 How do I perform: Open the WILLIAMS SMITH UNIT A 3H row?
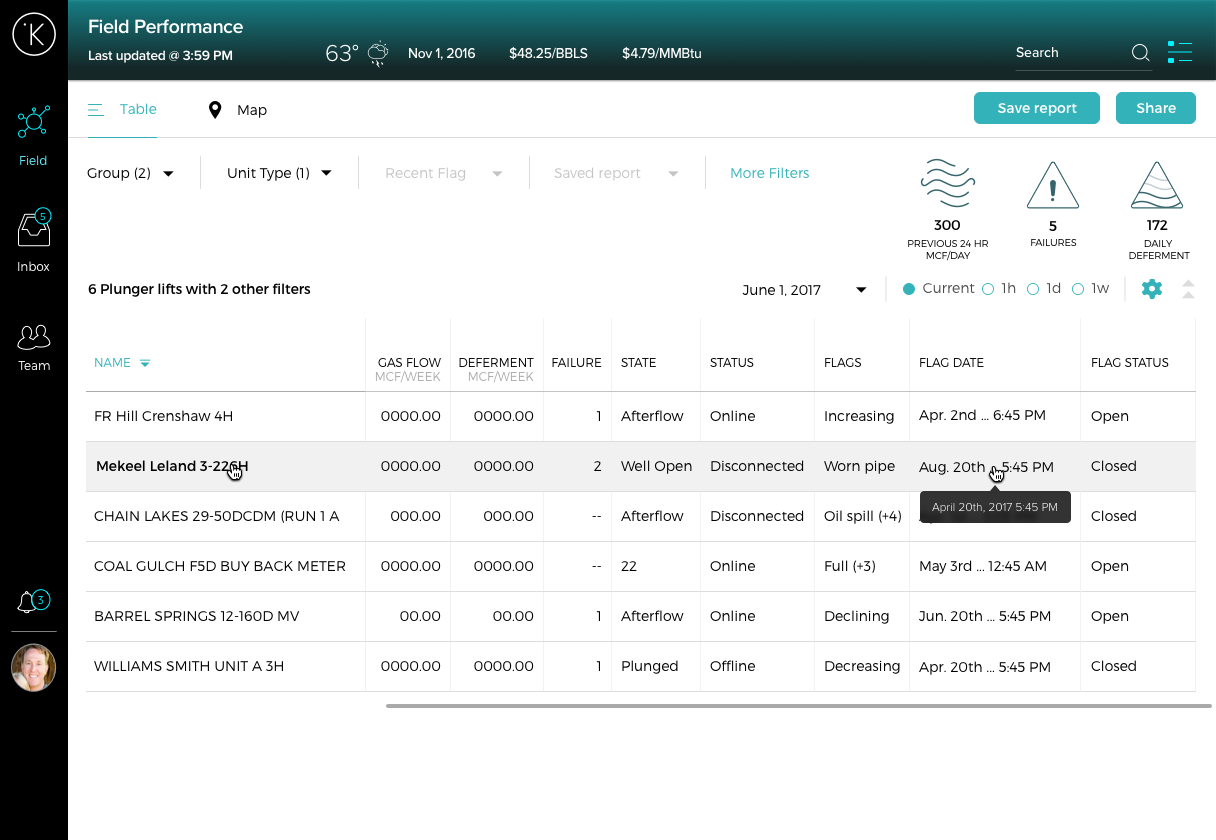point(641,666)
